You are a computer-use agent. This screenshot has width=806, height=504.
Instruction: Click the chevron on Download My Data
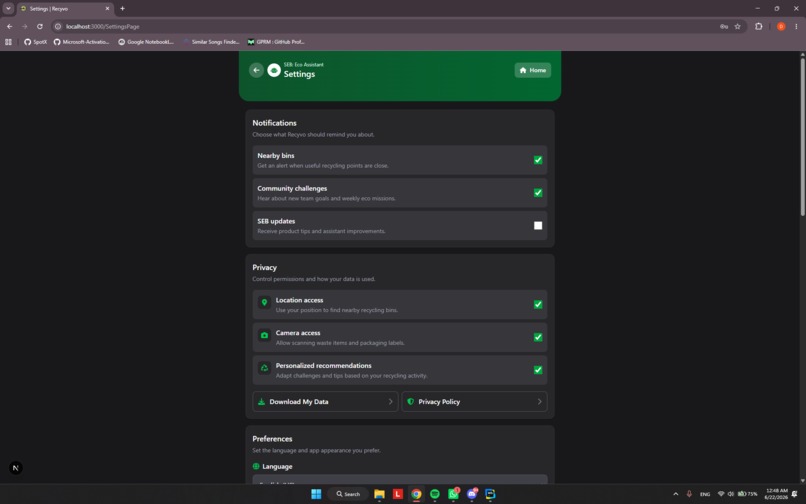[390, 402]
